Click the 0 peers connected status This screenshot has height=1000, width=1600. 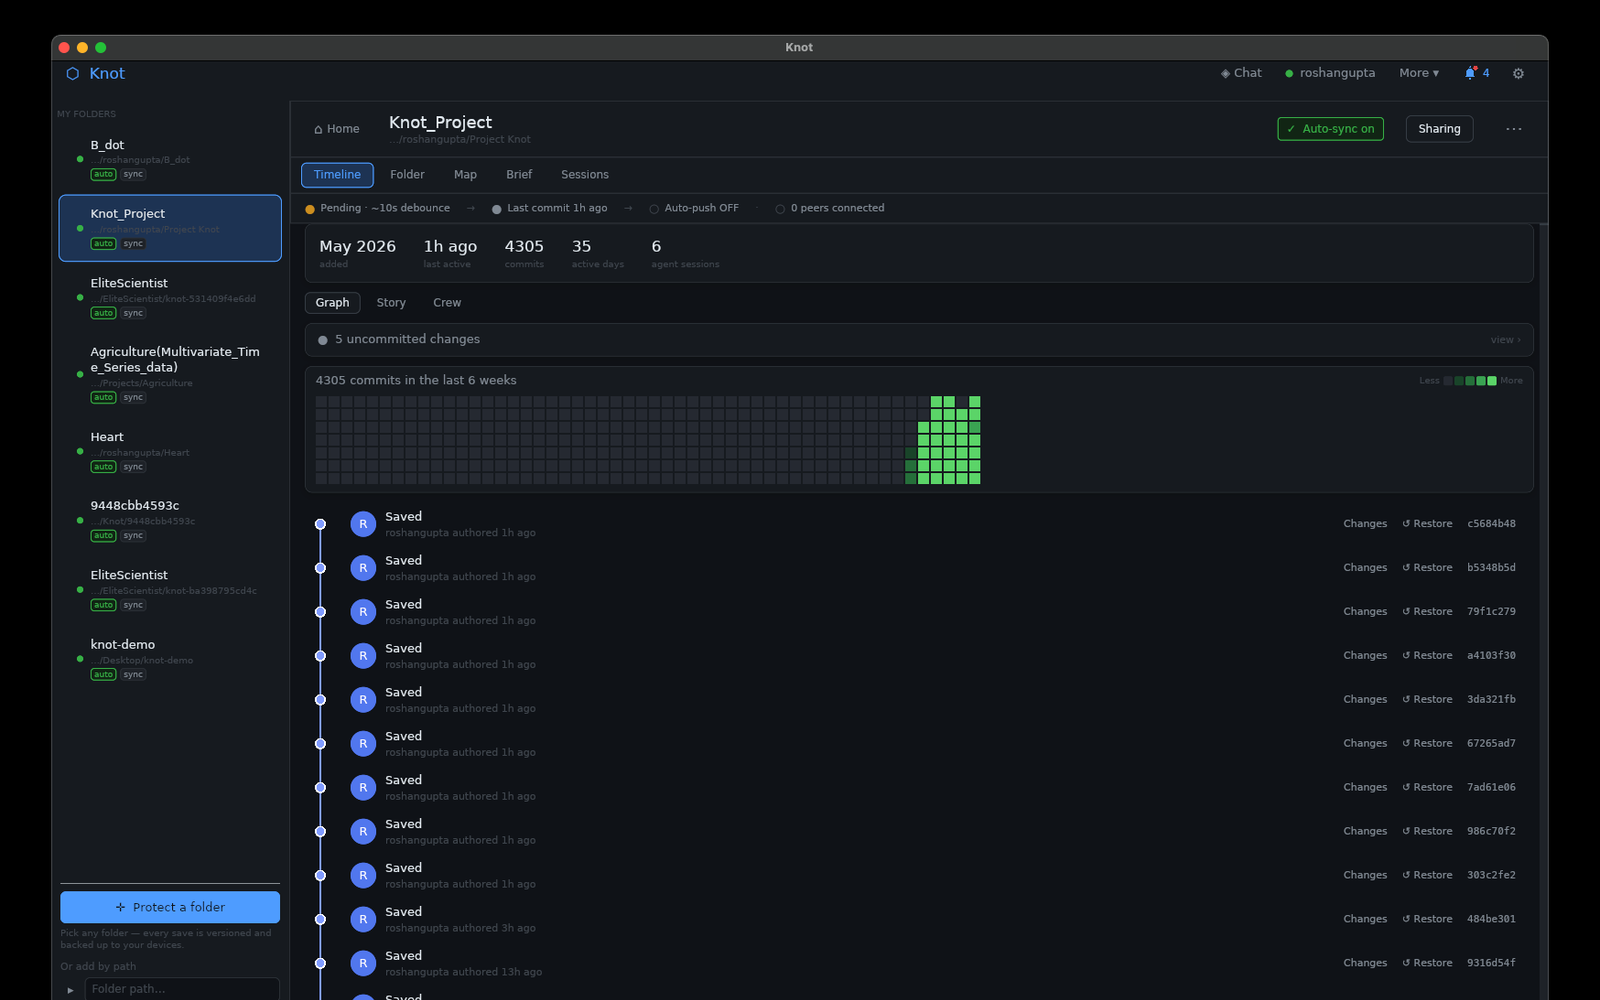(x=830, y=208)
